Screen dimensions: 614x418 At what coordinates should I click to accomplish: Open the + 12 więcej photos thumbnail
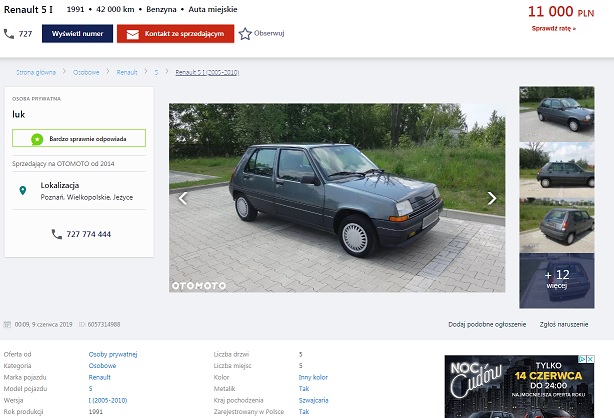coord(556,280)
